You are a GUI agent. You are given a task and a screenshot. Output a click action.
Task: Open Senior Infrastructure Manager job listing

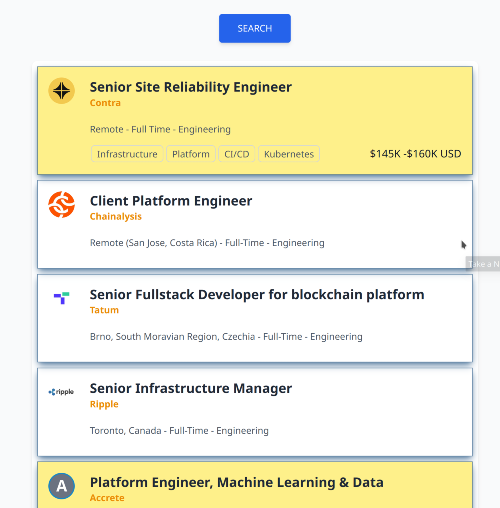[191, 388]
